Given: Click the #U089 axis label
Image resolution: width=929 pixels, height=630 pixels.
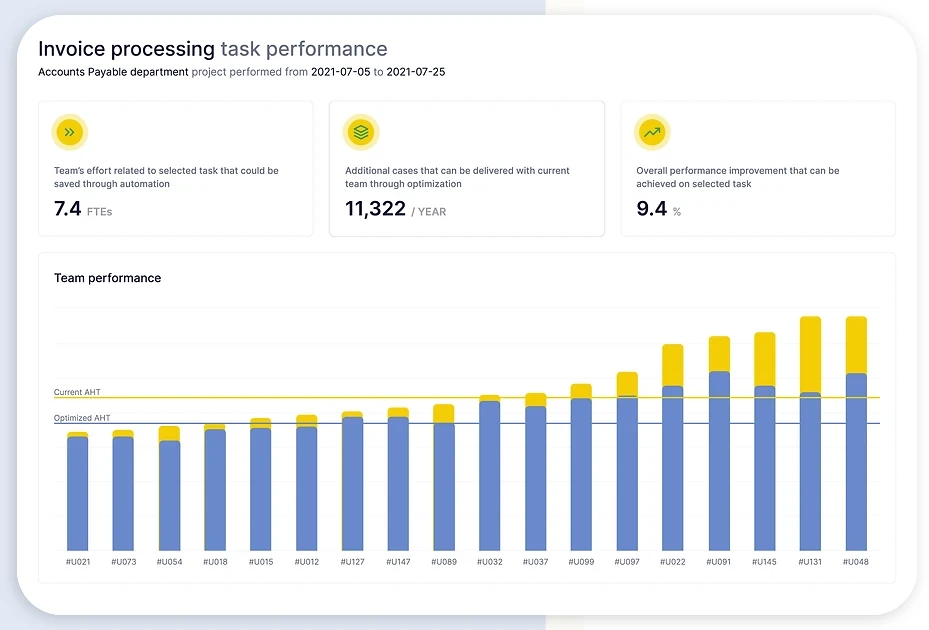Looking at the screenshot, I should coord(444,562).
